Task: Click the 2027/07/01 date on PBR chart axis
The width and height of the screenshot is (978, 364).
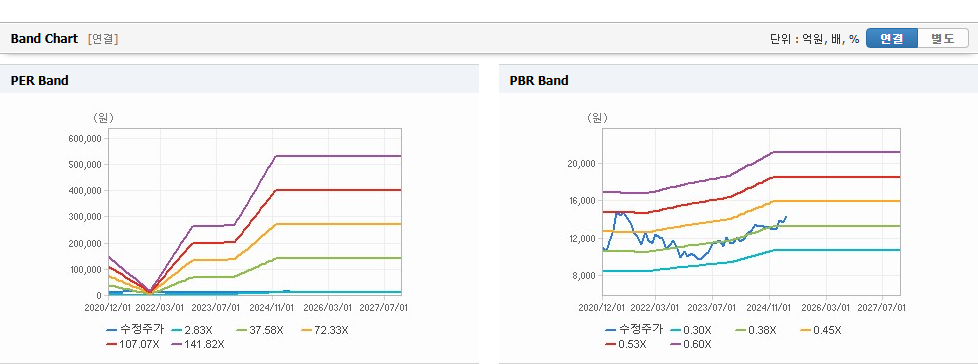Action: [882, 307]
